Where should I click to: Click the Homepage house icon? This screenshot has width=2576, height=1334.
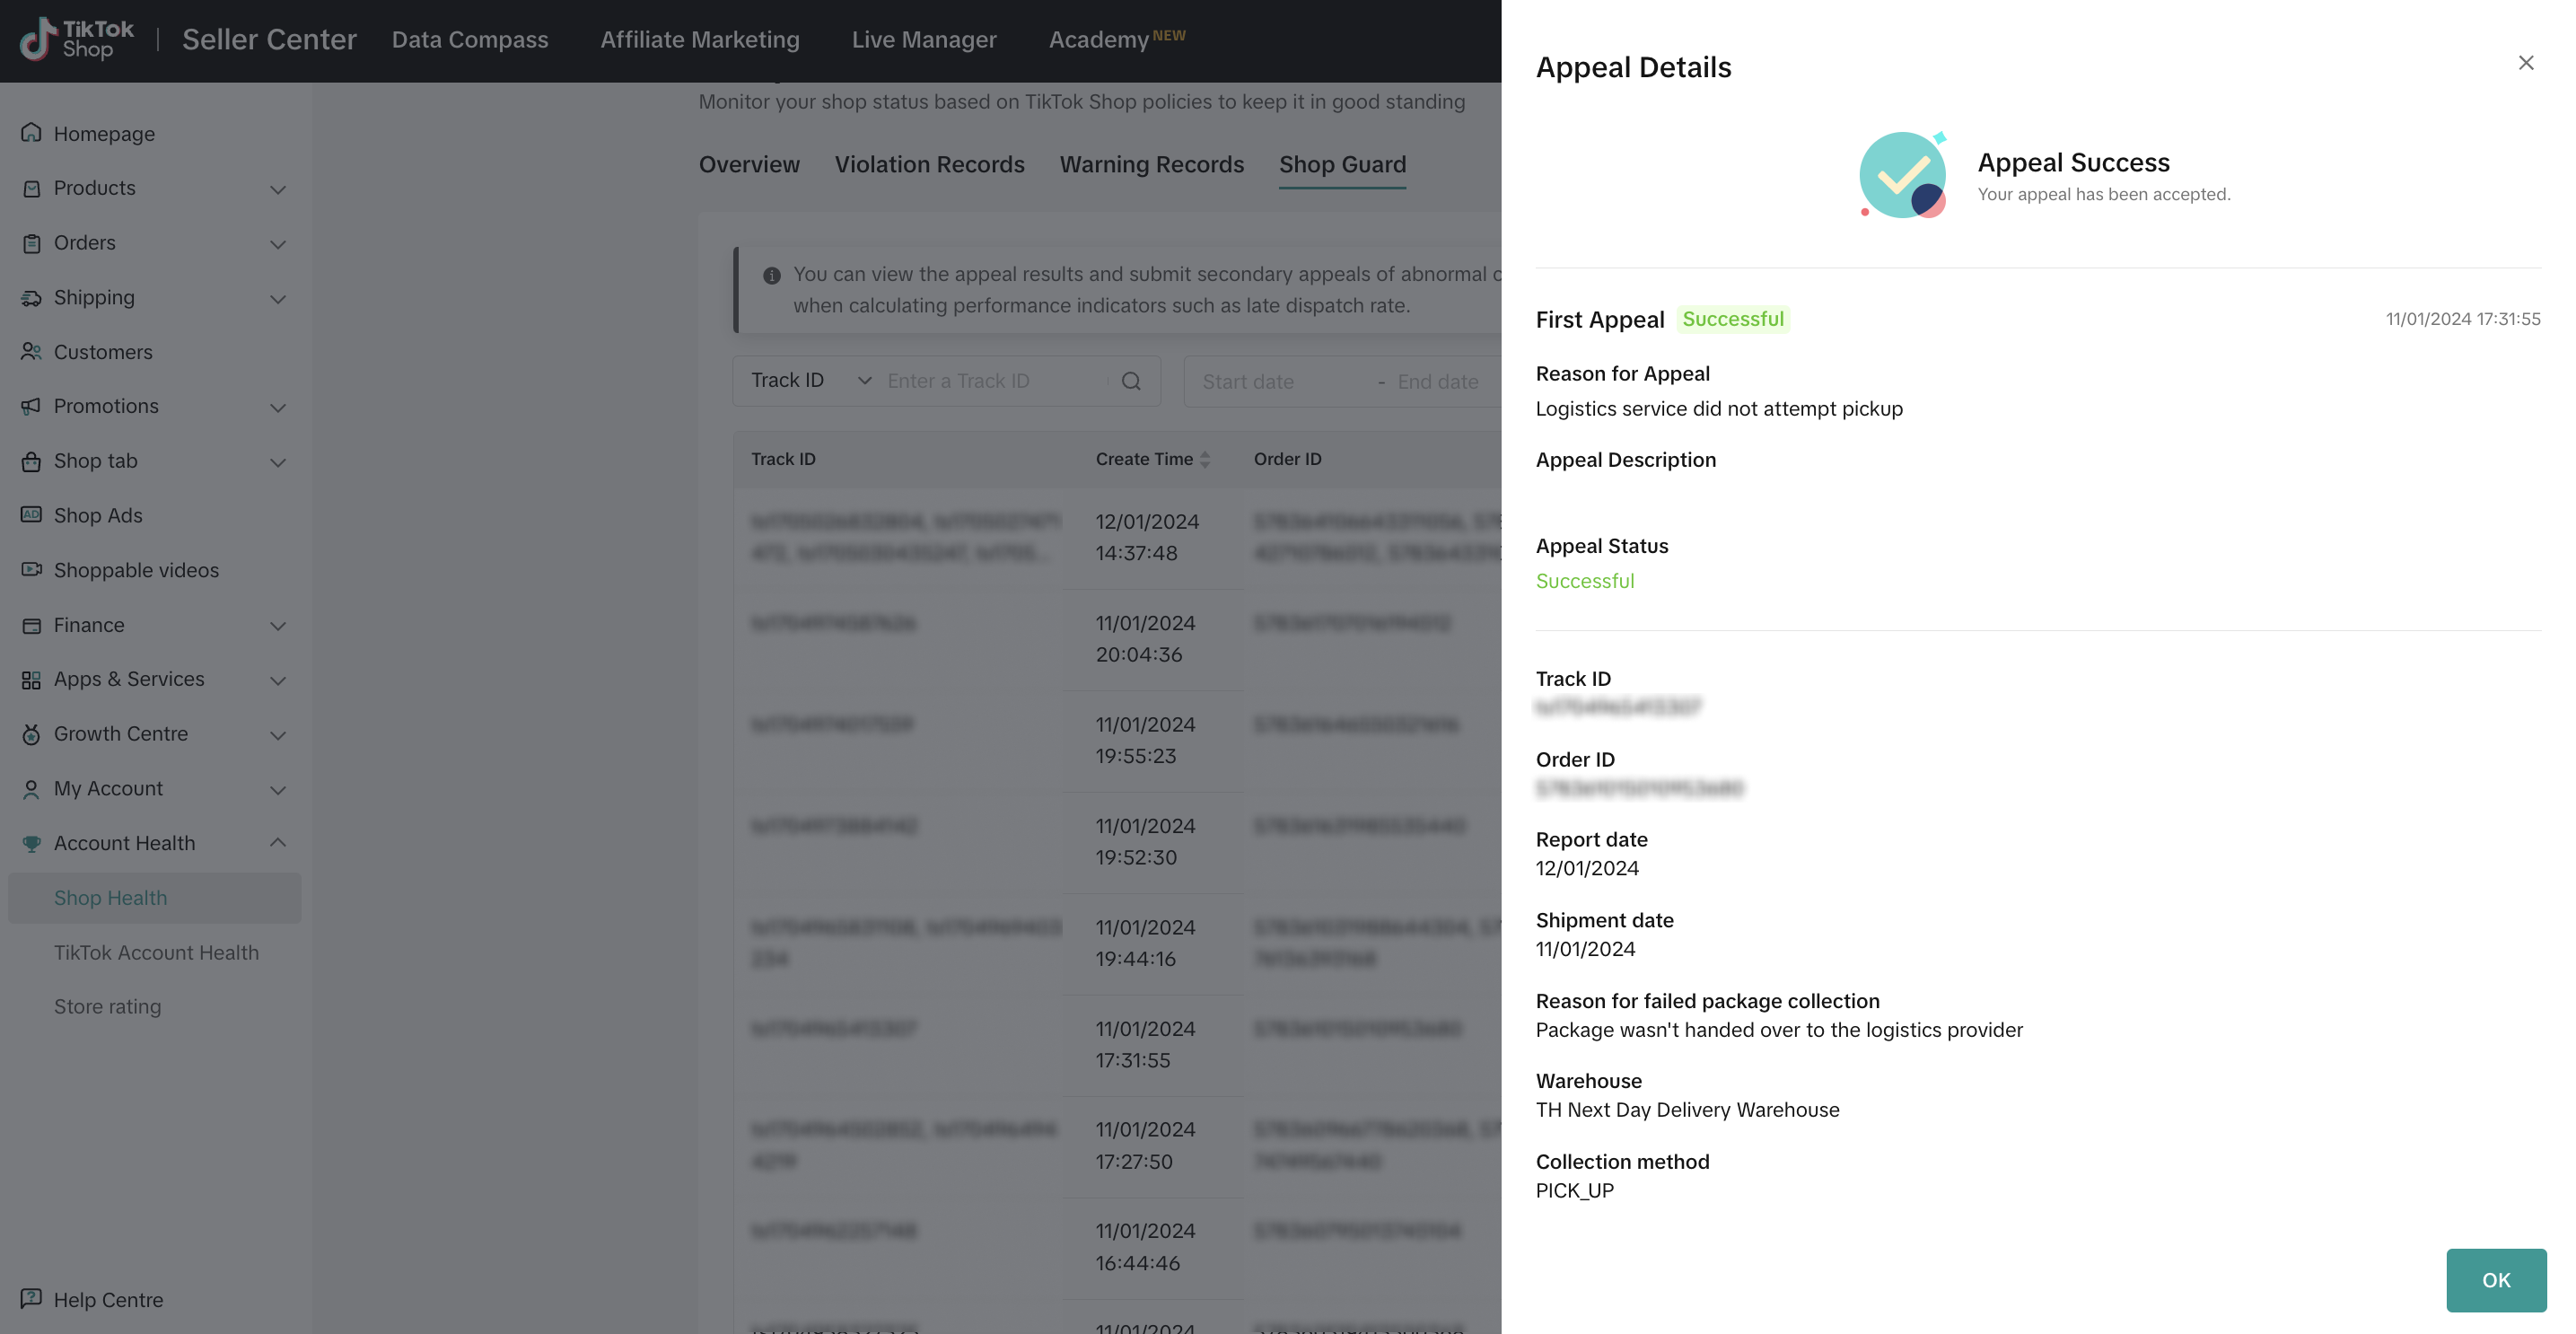click(x=31, y=133)
